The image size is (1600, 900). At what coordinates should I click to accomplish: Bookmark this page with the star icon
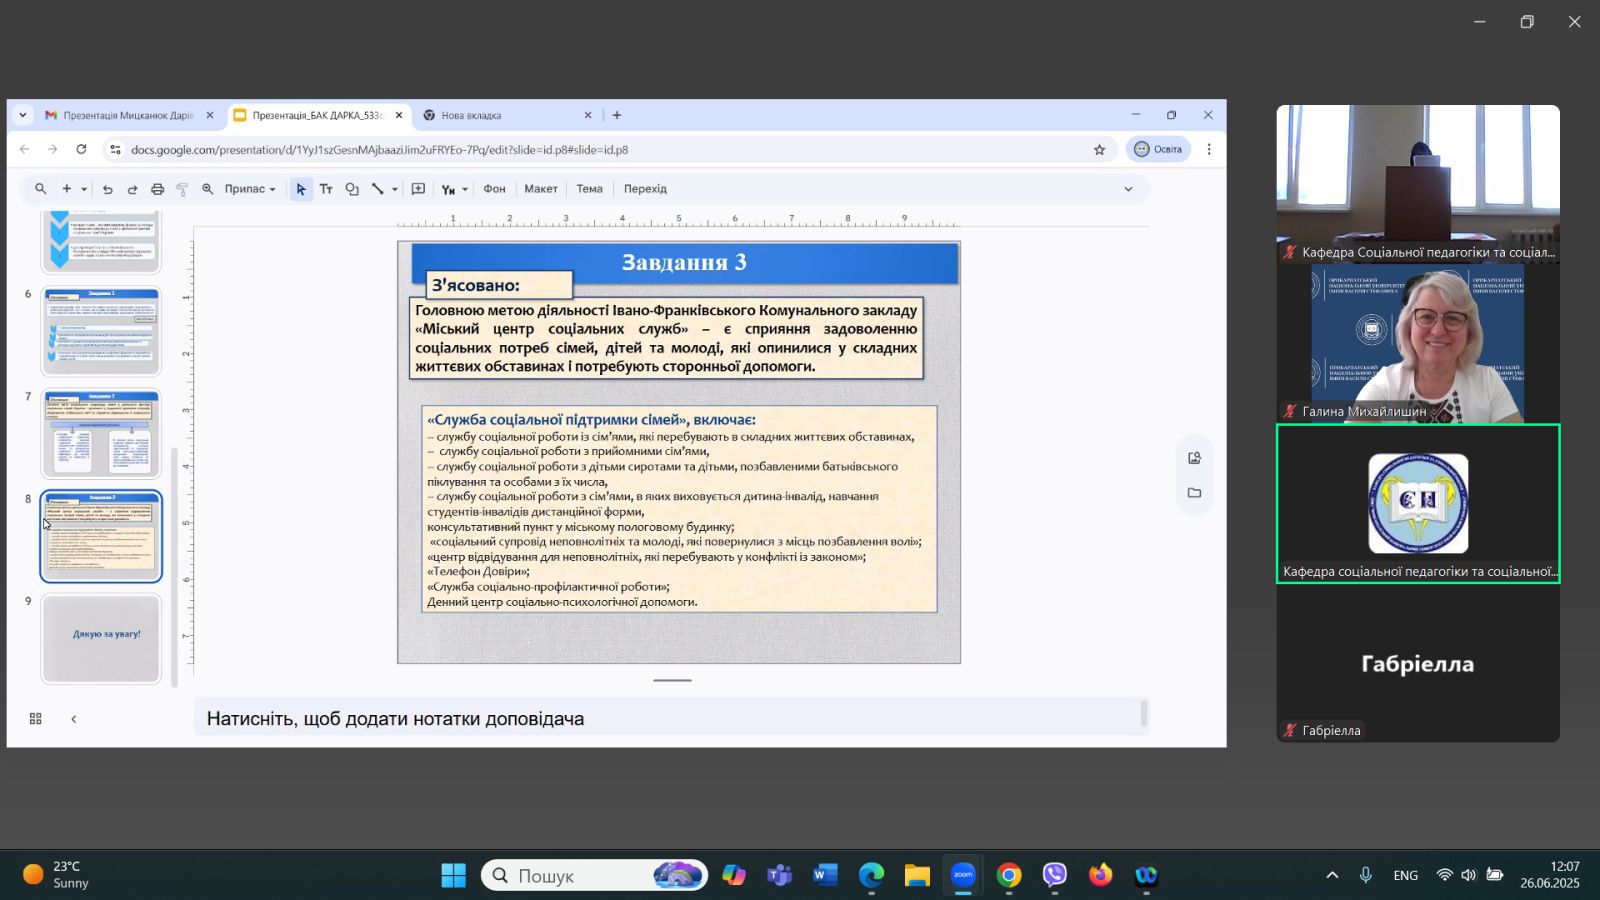pos(1099,150)
